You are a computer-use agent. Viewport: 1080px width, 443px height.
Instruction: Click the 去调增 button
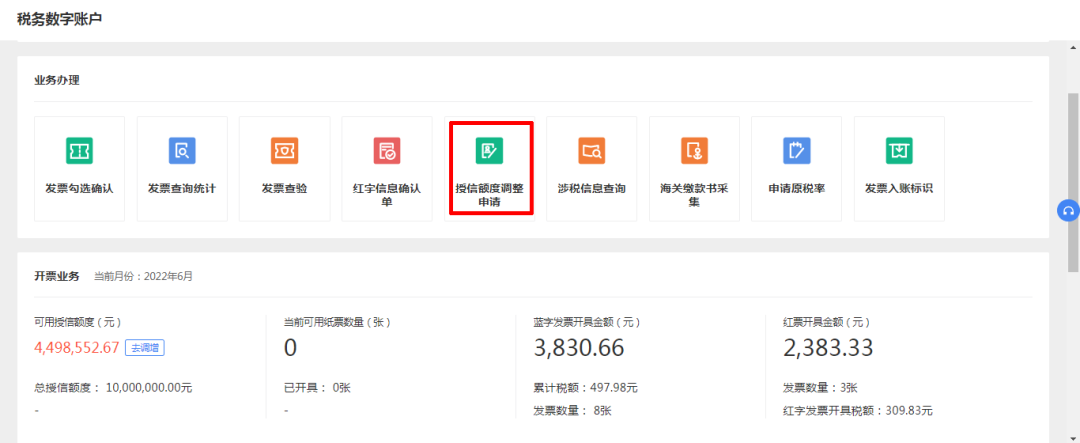coord(145,348)
